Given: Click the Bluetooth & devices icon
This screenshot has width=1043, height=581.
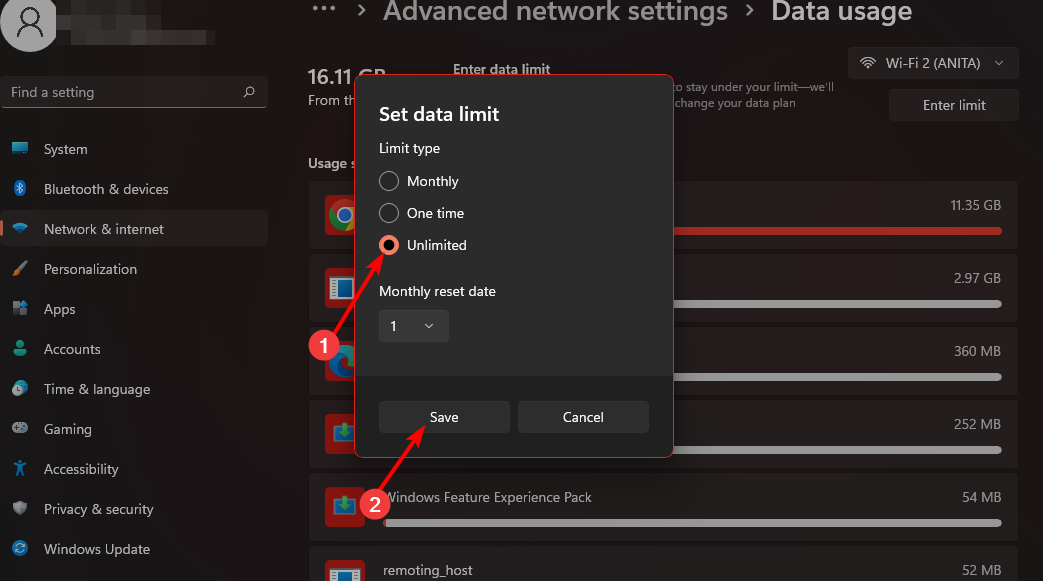Looking at the screenshot, I should pyautogui.click(x=20, y=189).
